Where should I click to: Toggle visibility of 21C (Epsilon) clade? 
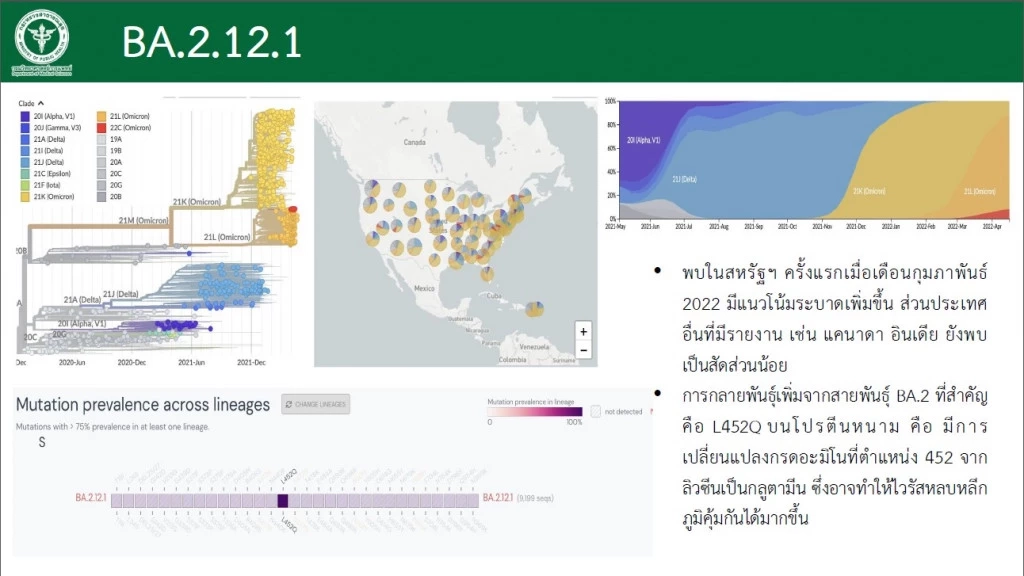pyautogui.click(x=24, y=175)
